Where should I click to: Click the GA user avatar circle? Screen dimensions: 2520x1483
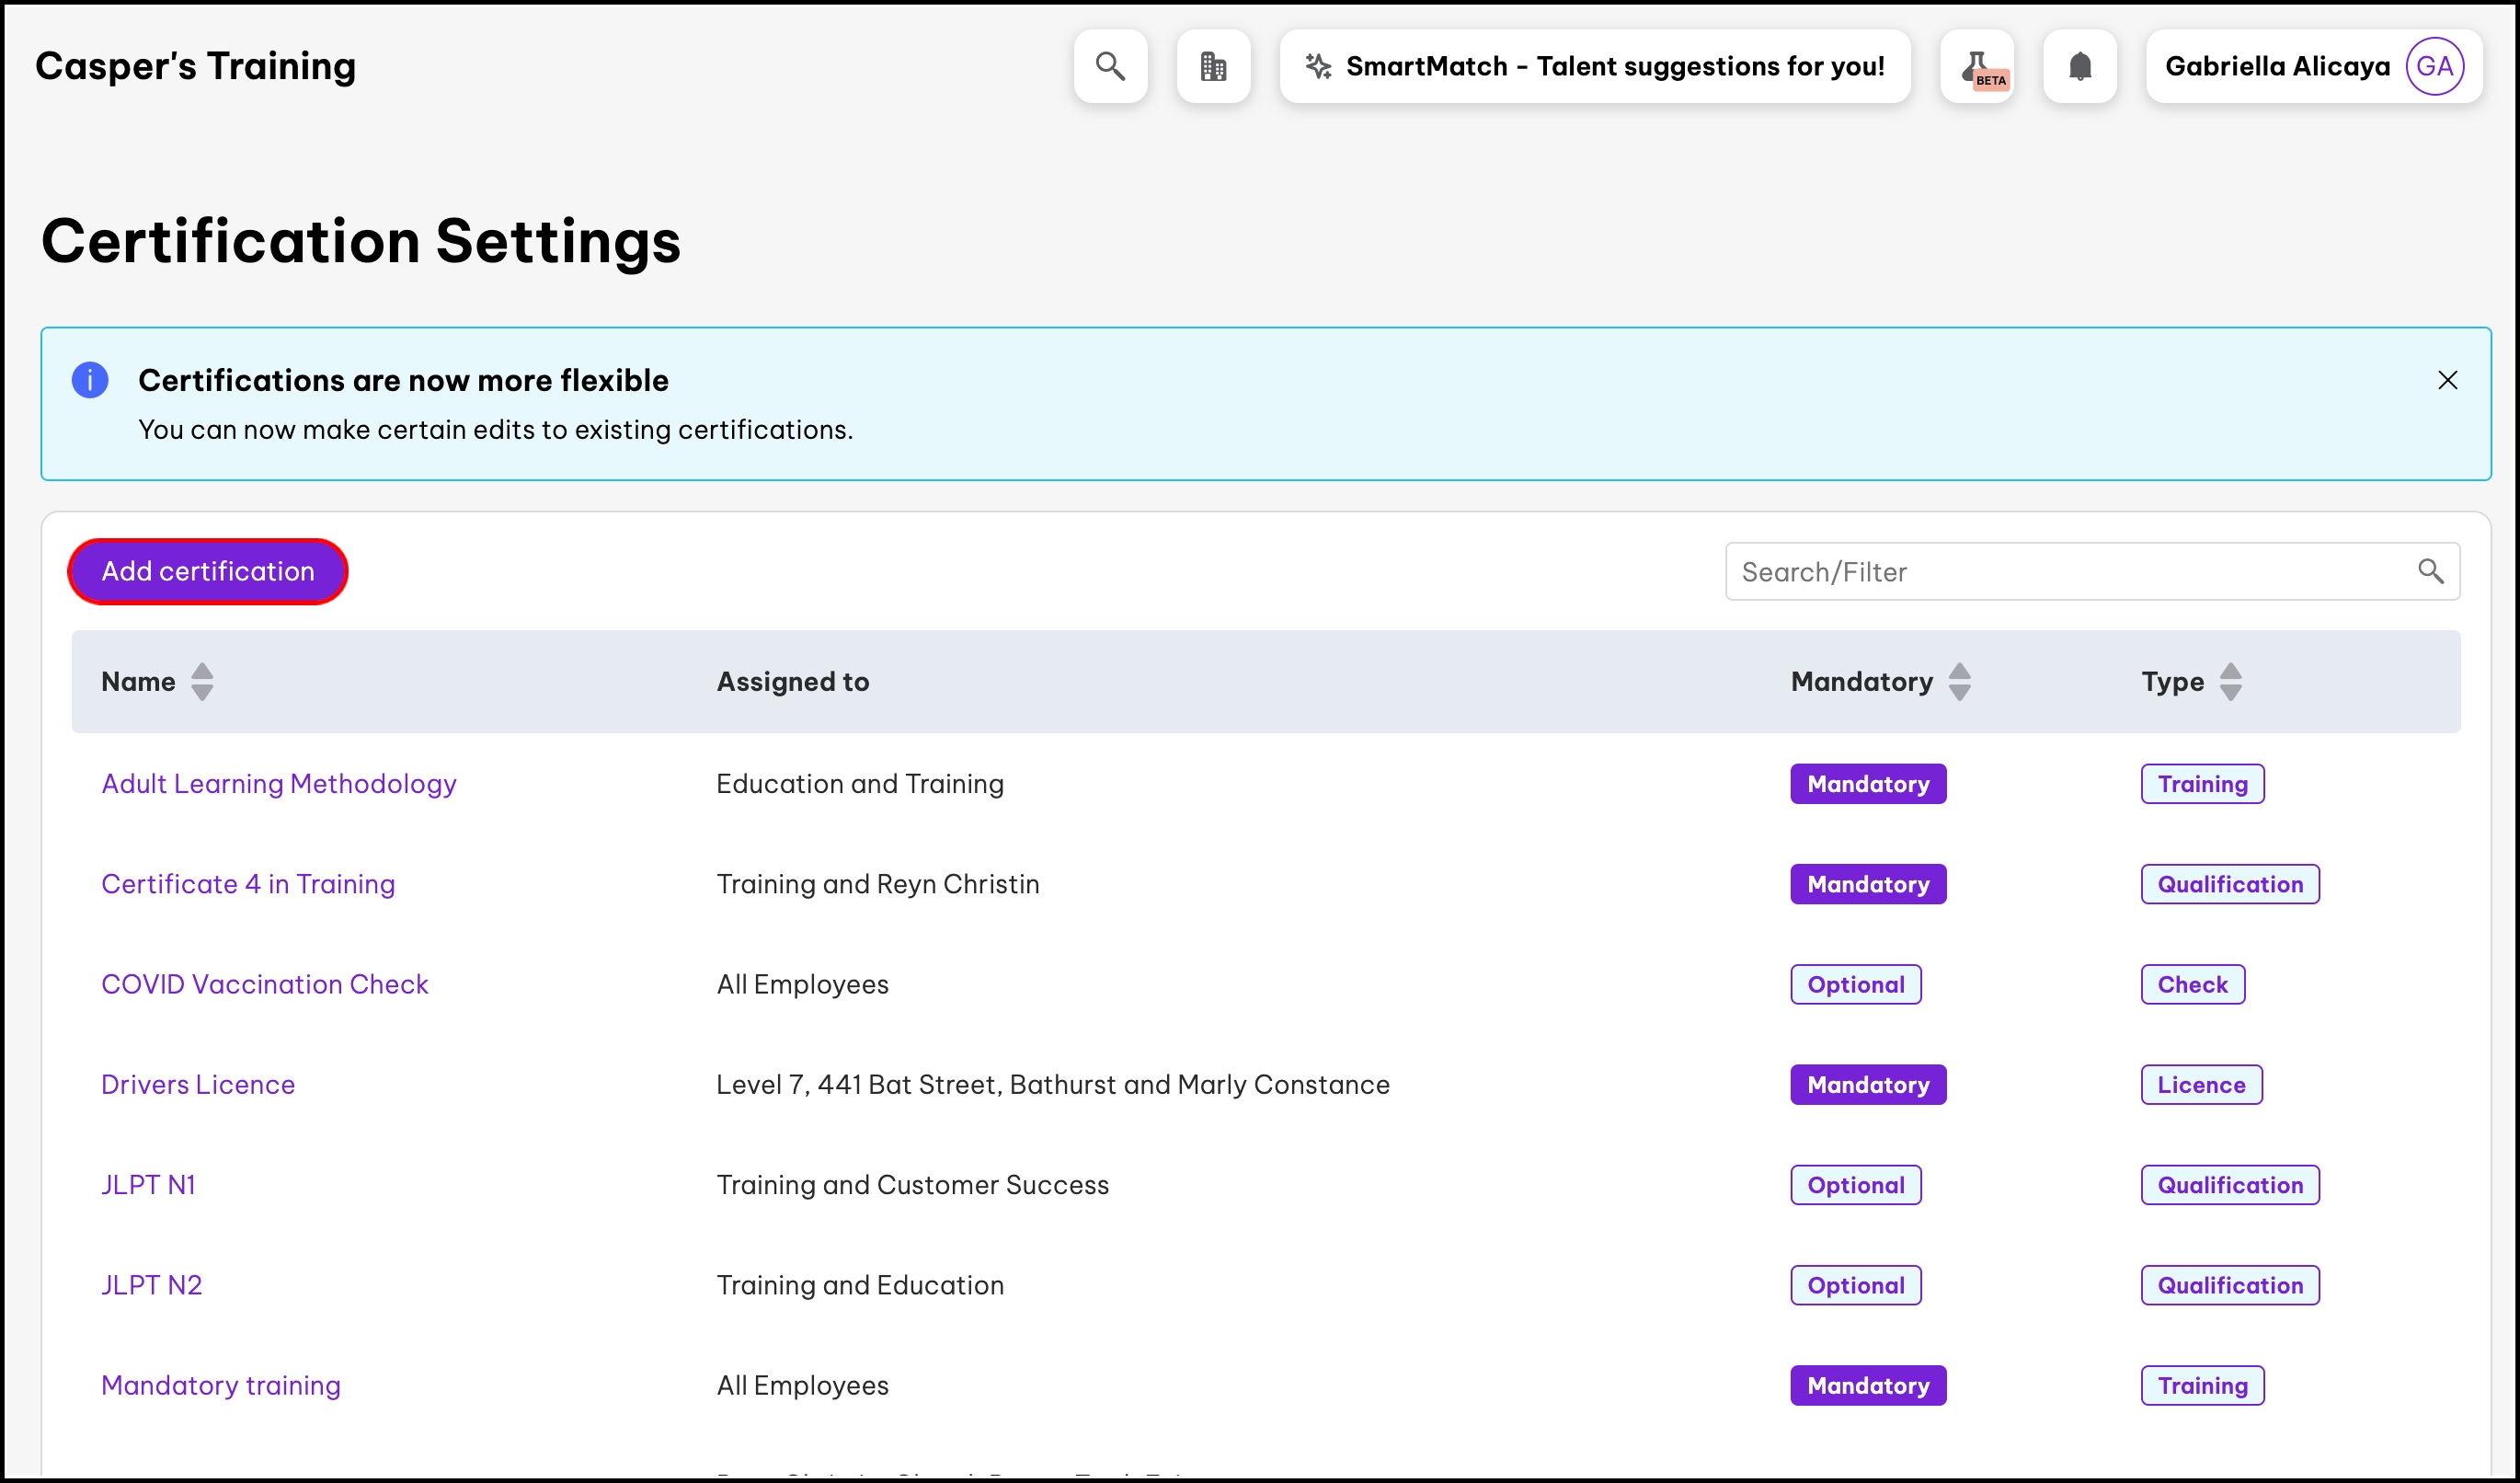click(x=2434, y=66)
